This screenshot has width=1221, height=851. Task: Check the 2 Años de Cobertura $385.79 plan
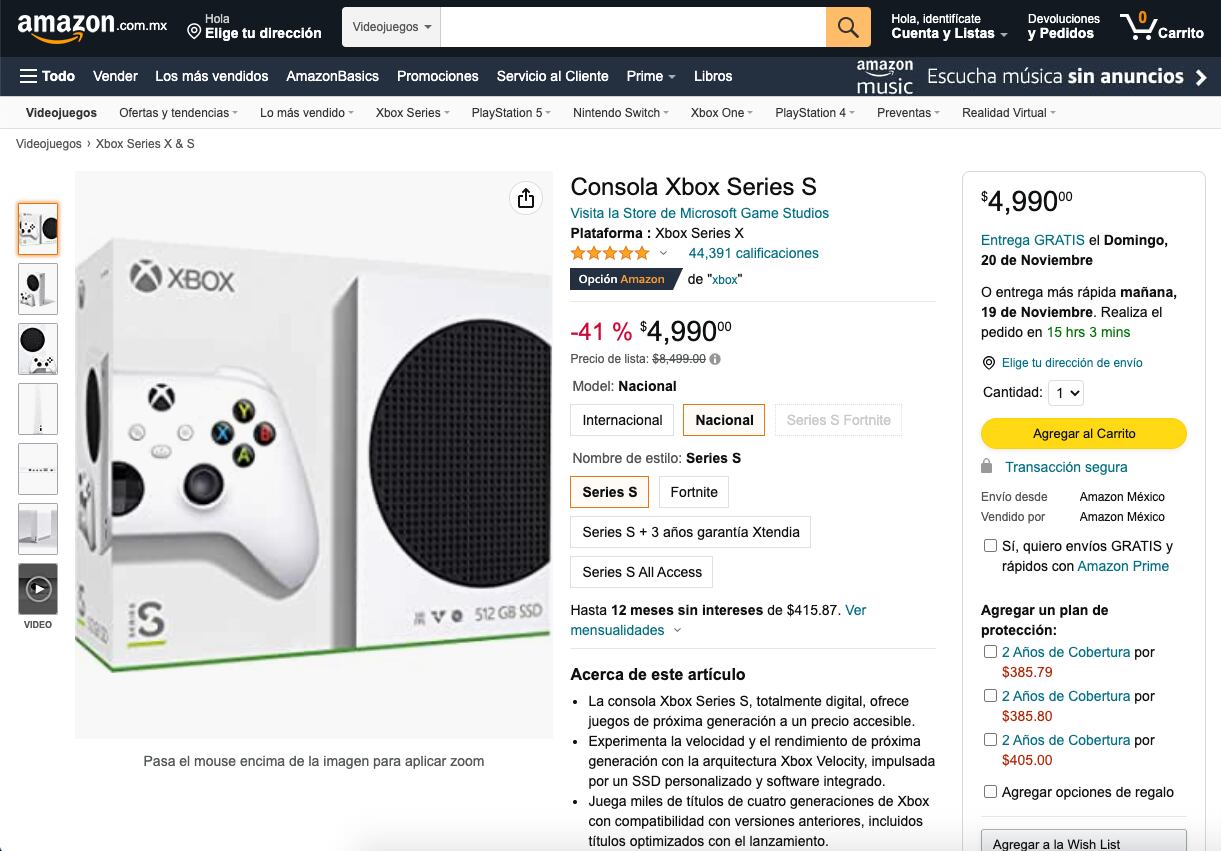tap(990, 652)
